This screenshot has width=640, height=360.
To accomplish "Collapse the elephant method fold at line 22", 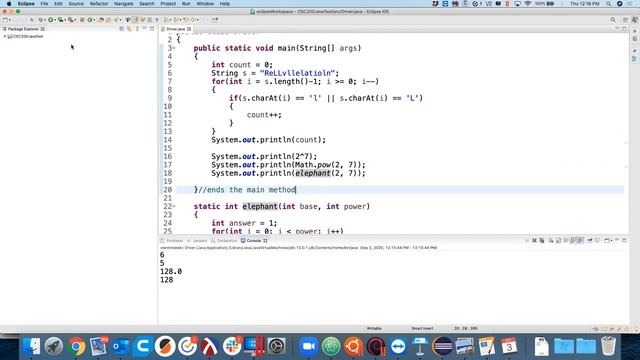I will point(174,207).
